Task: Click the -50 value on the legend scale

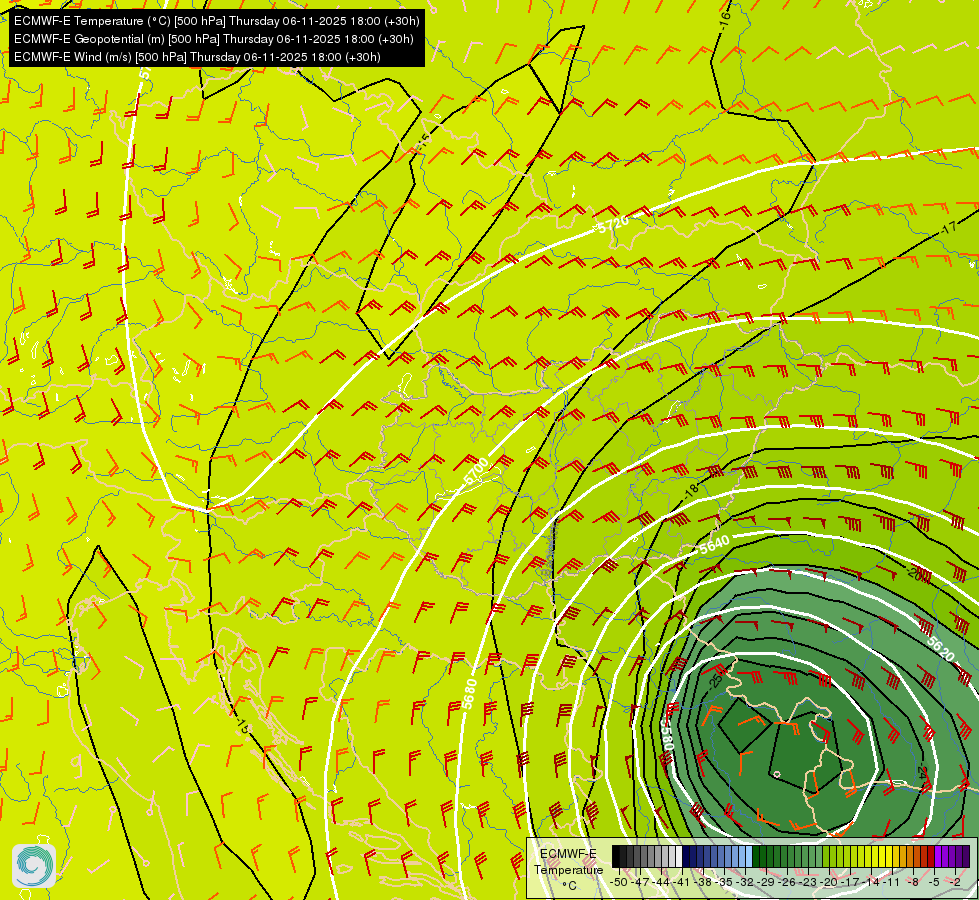Action: pos(619,882)
